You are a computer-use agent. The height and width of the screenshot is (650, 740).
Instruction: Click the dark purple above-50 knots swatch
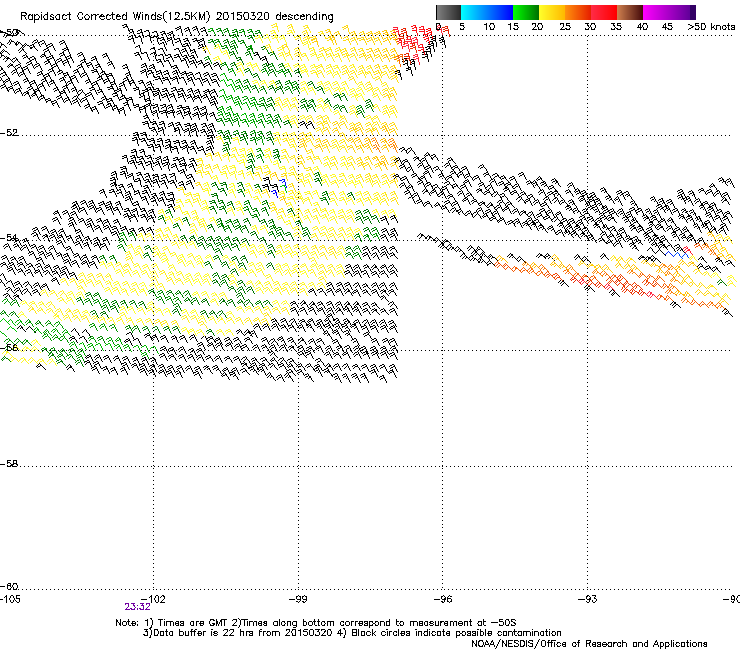tap(693, 12)
